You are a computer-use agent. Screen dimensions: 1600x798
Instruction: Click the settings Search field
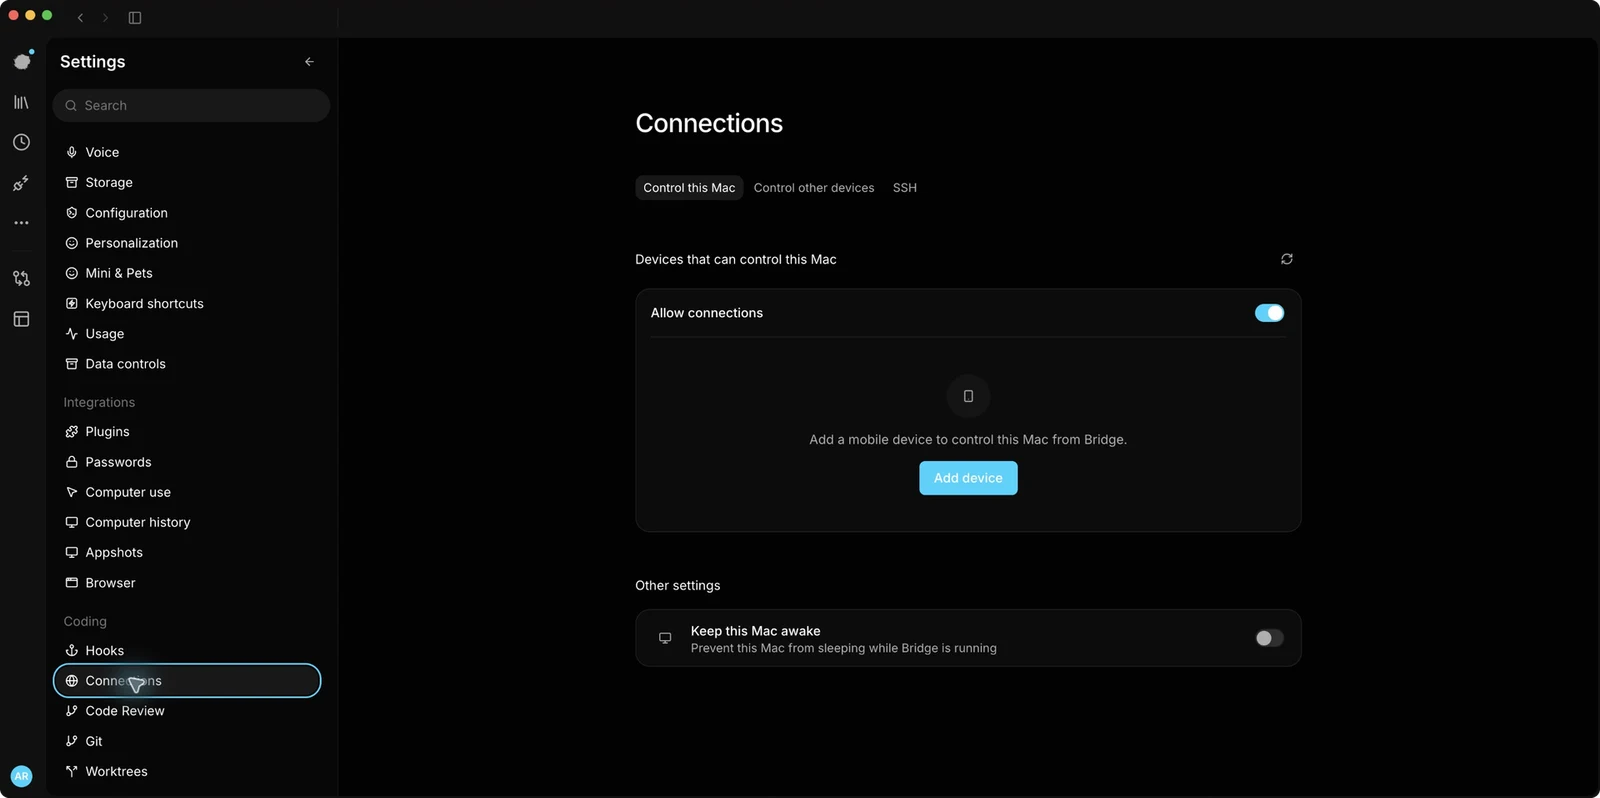point(191,106)
